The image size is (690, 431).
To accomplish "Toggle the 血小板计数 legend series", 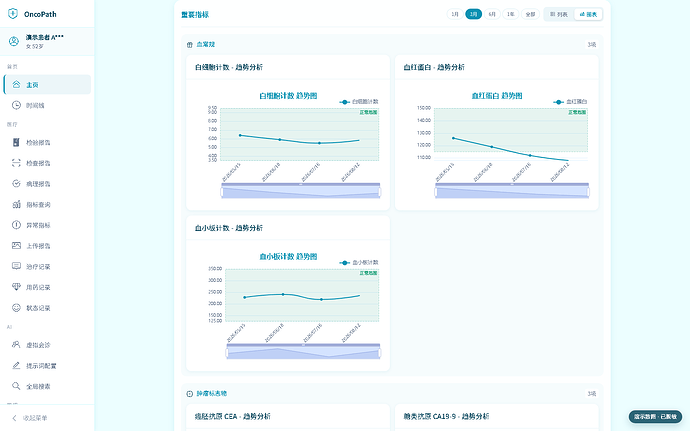I will click(359, 262).
